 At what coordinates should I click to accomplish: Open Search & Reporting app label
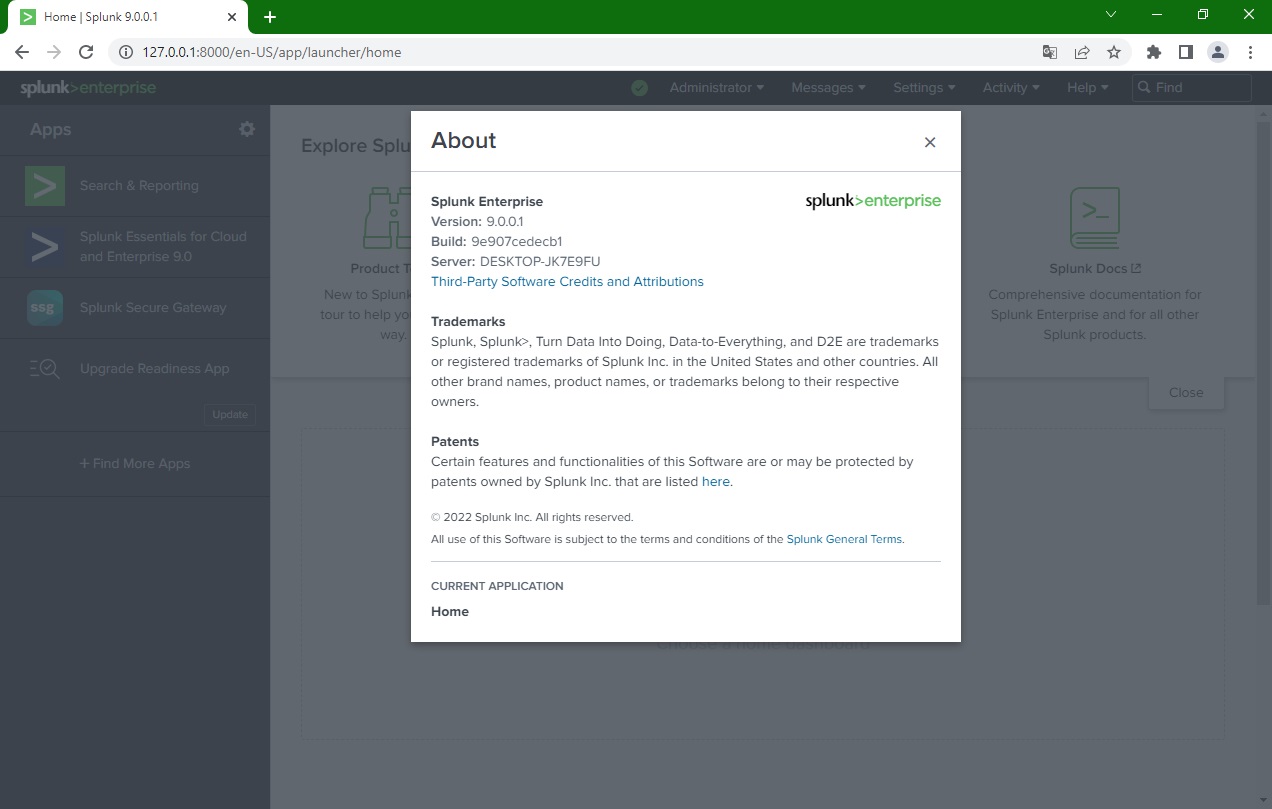click(139, 185)
